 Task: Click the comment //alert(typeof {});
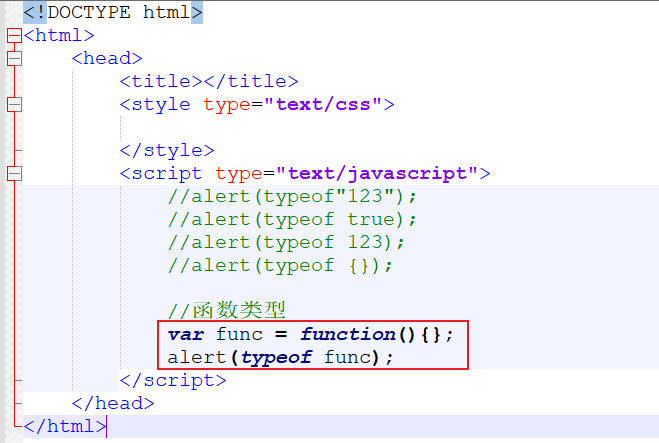[280, 266]
